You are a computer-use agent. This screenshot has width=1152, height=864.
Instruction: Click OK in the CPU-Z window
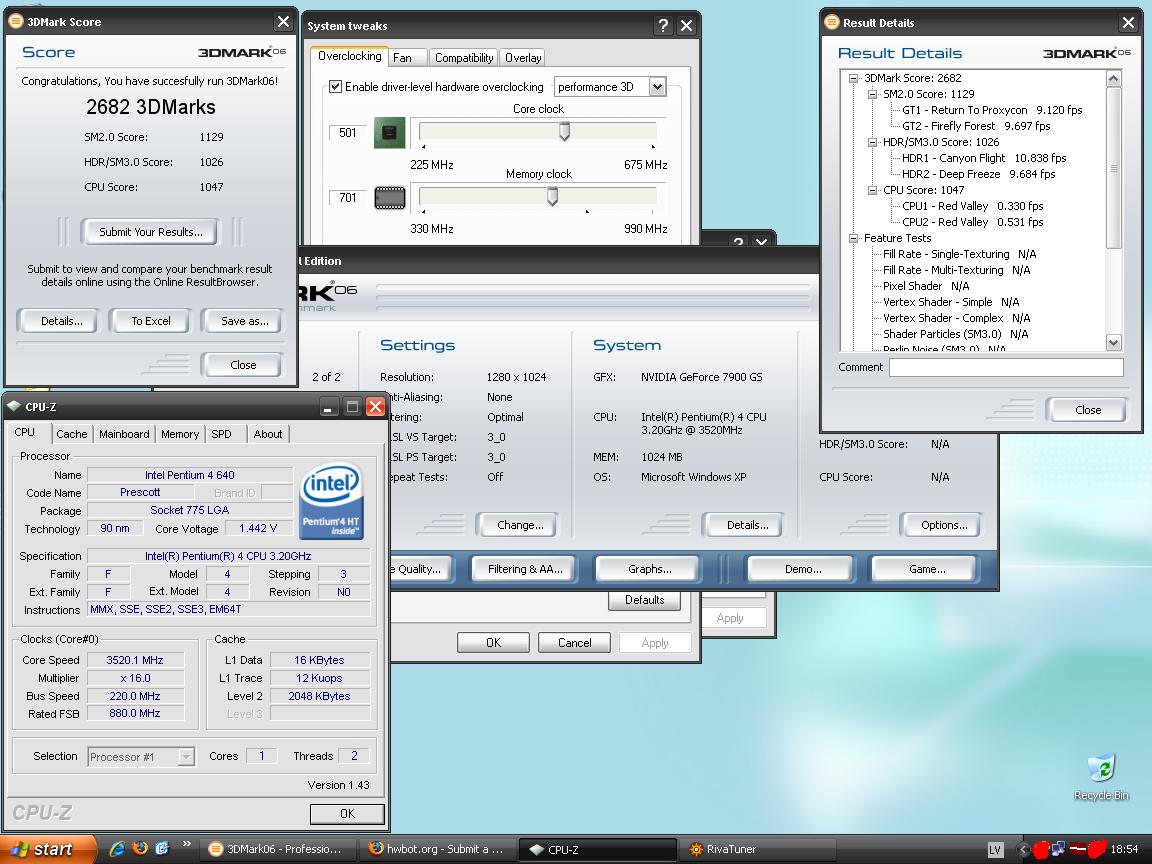pos(348,814)
